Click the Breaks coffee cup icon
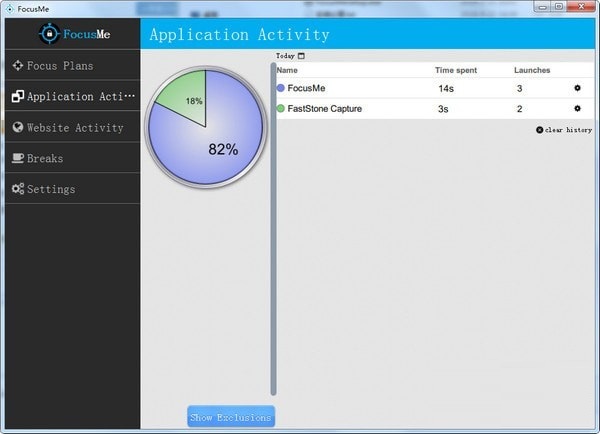The image size is (600, 434). pos(17,159)
